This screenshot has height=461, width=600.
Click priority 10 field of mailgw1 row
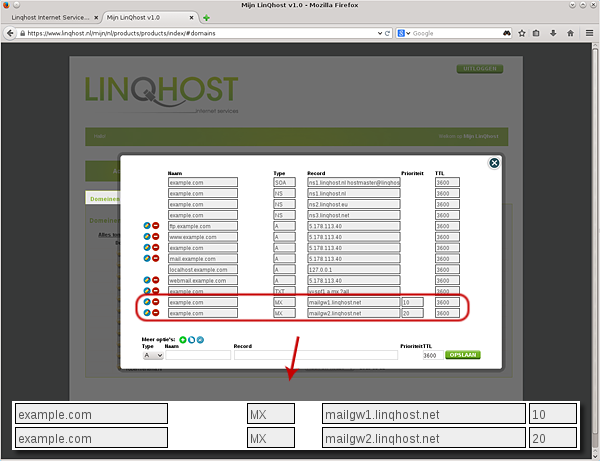click(x=412, y=302)
